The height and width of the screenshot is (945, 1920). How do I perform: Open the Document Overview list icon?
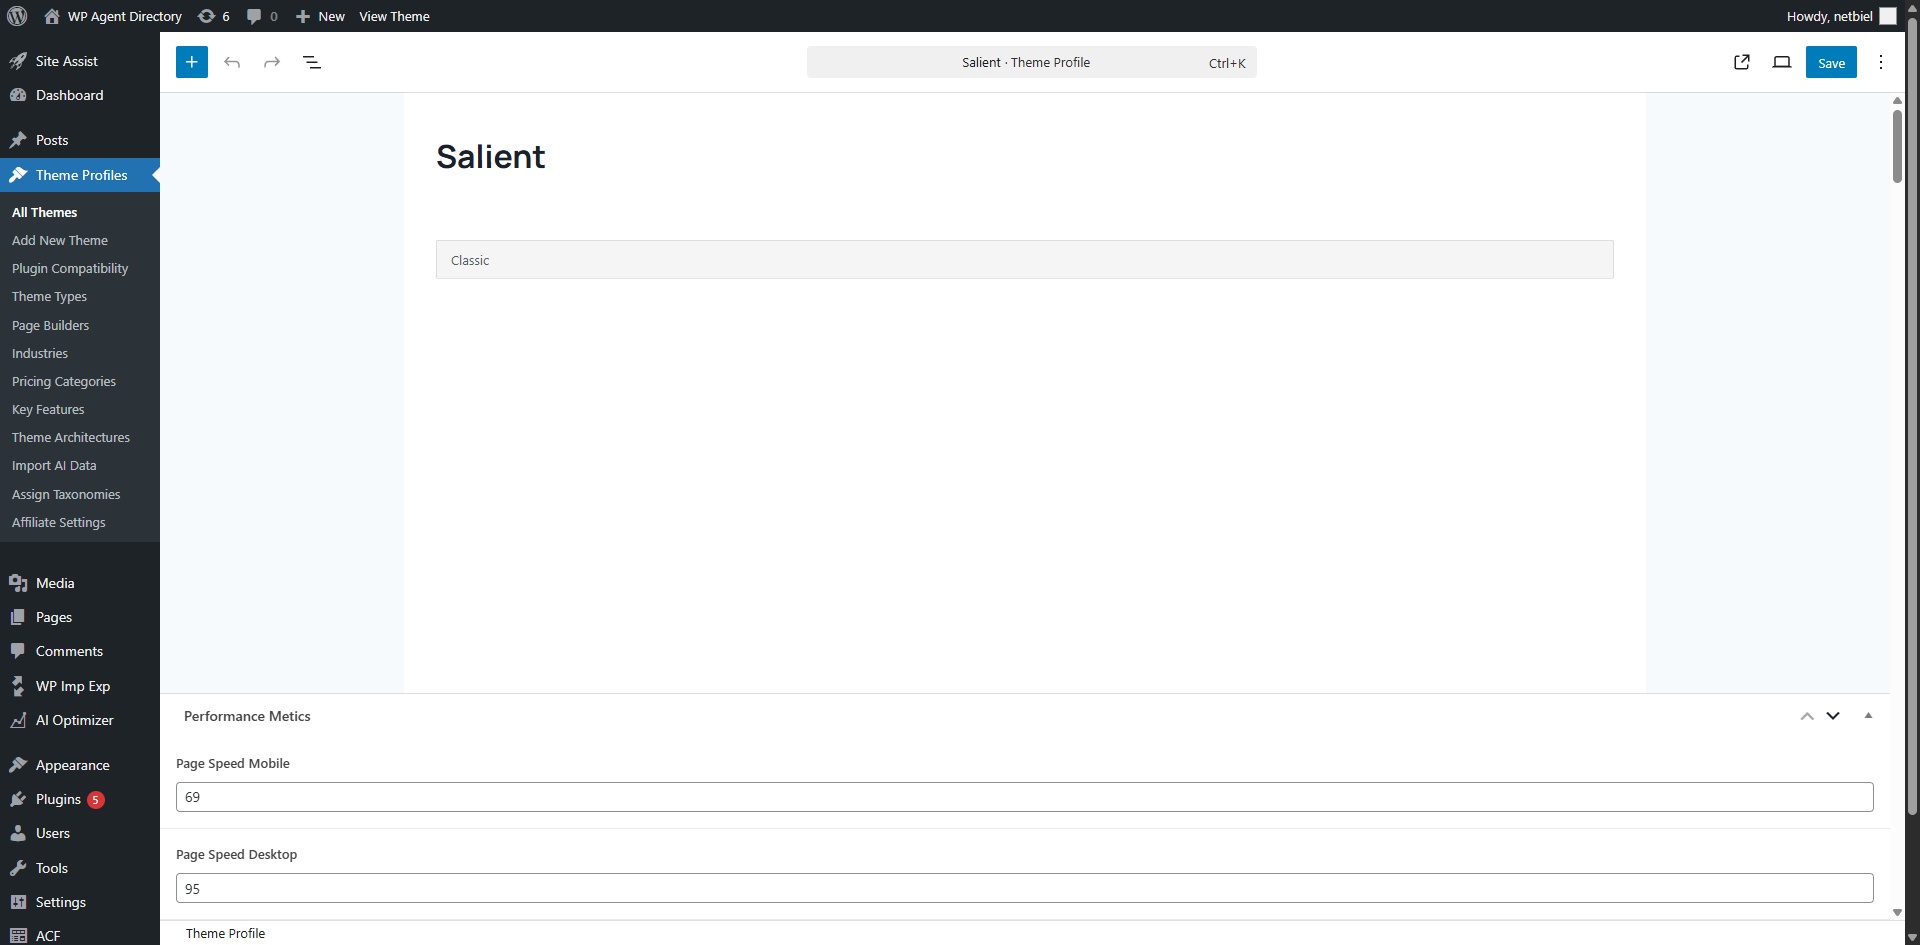(312, 62)
